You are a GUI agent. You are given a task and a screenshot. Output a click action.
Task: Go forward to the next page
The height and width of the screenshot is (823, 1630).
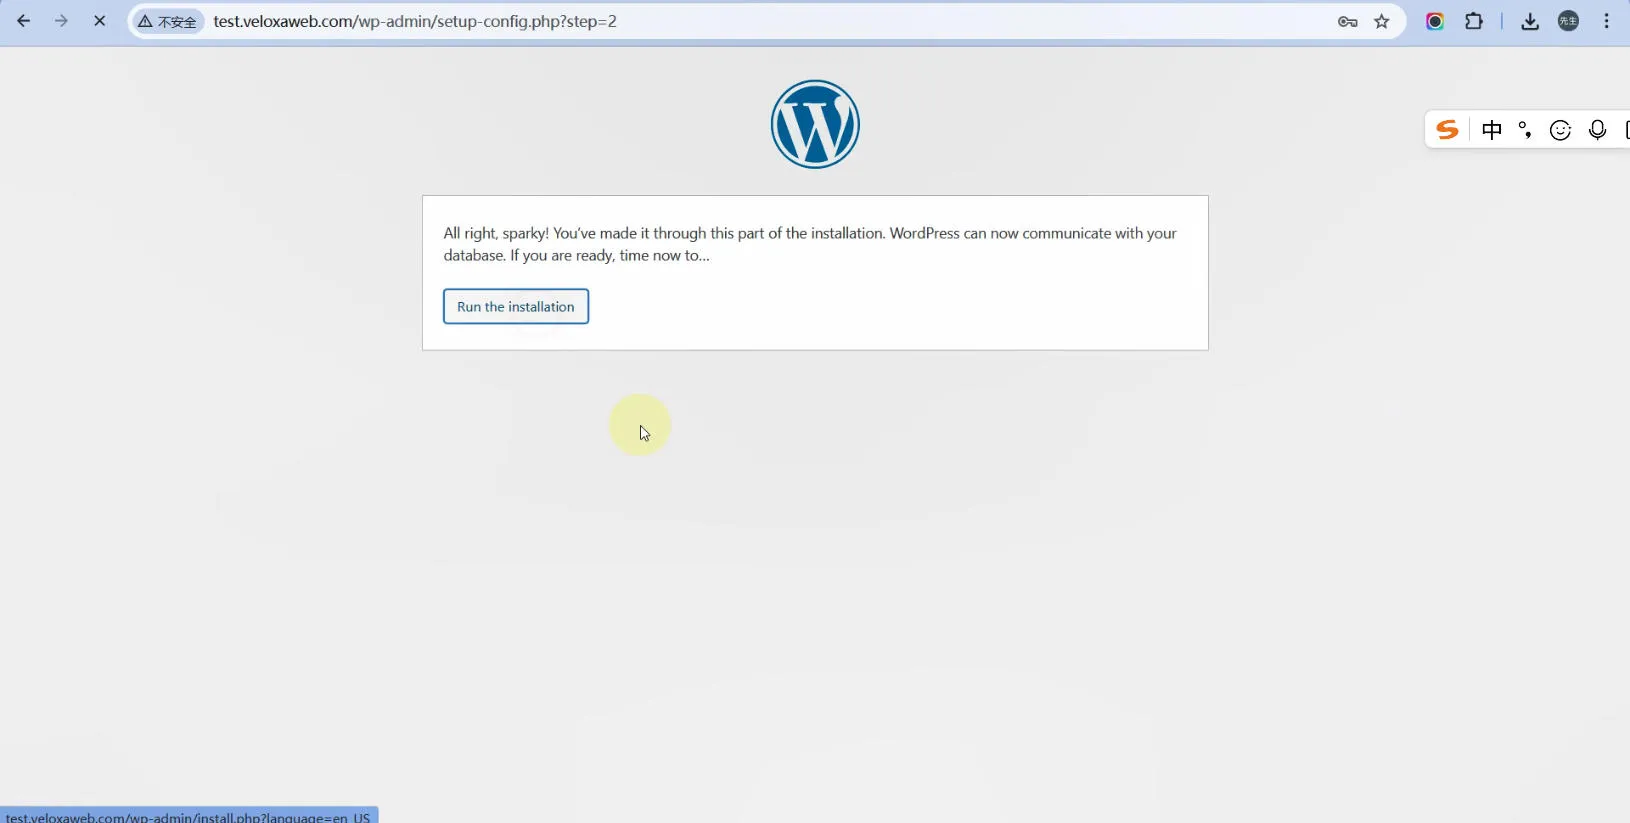(x=62, y=21)
